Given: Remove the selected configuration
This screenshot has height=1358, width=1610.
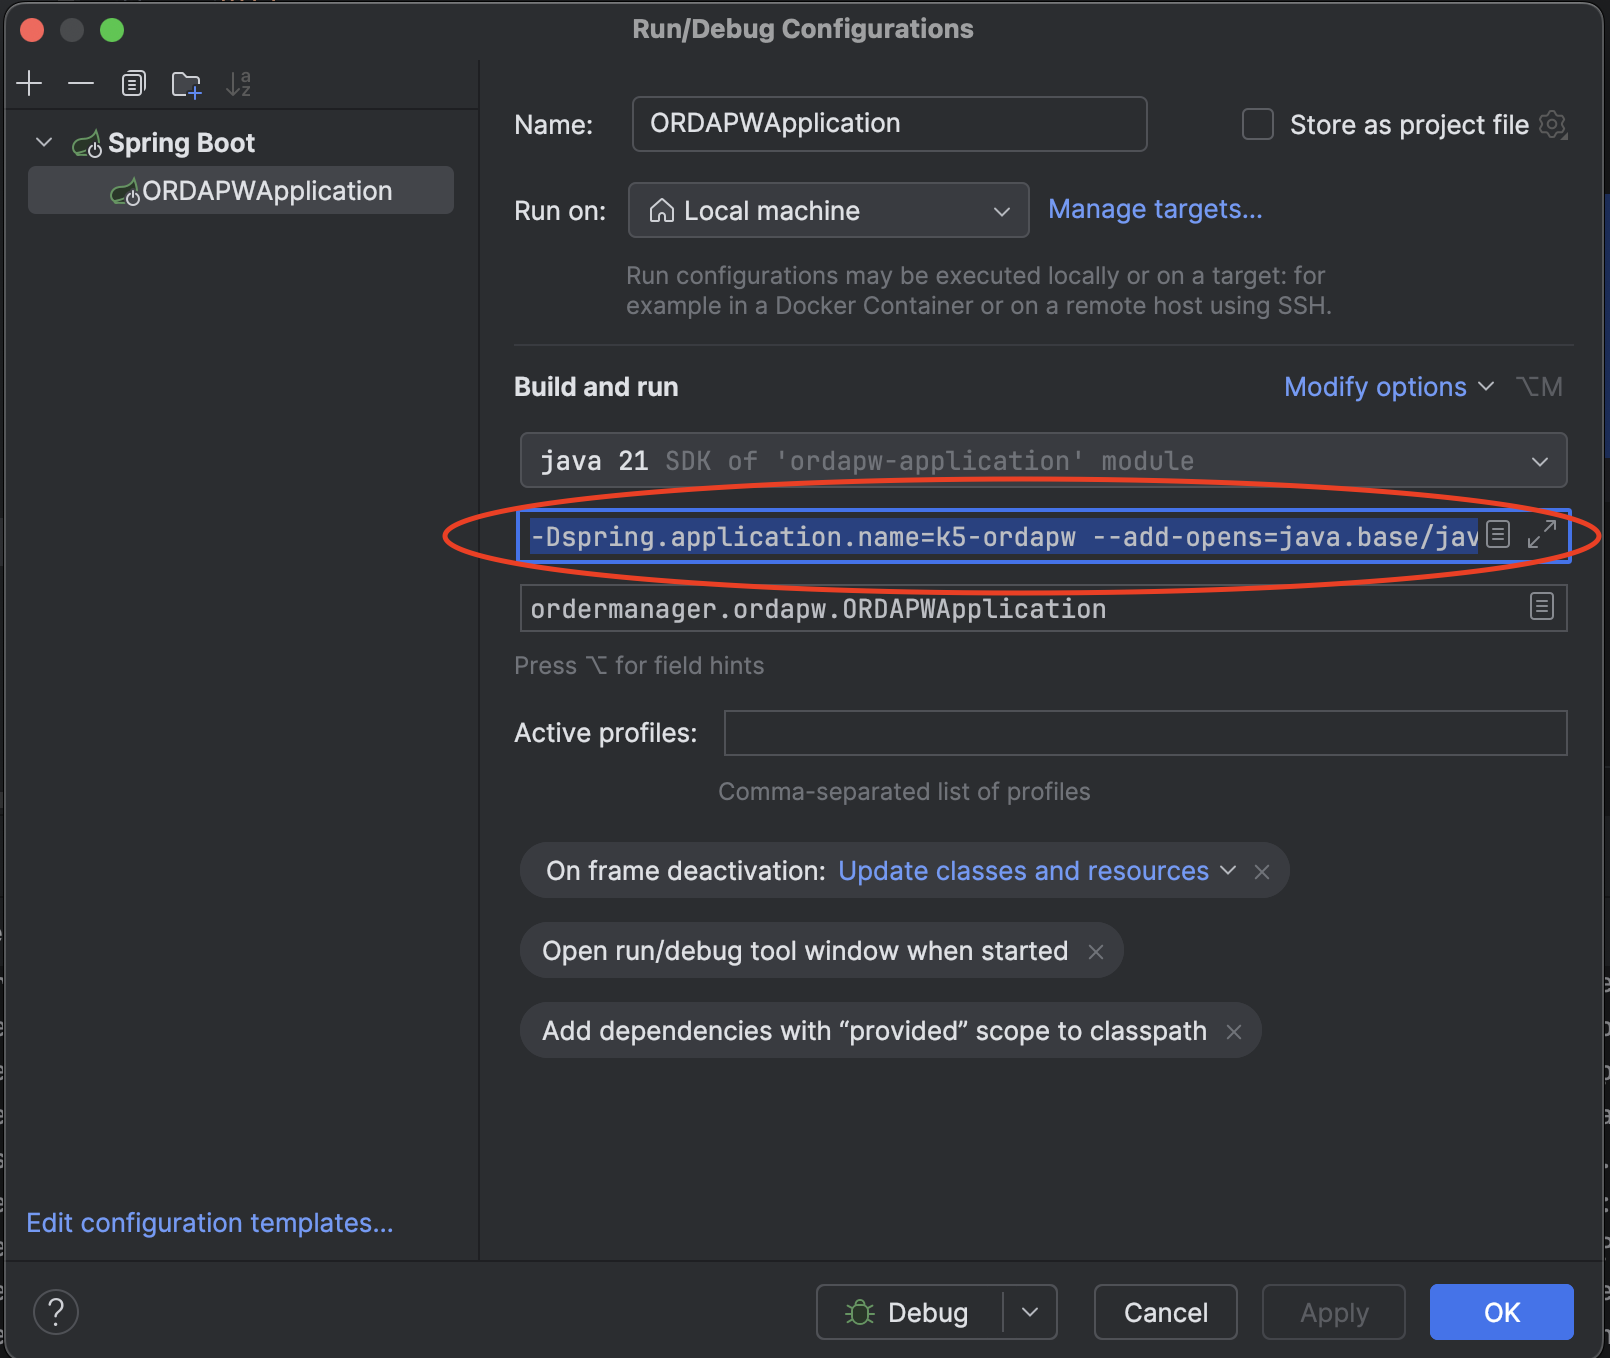Looking at the screenshot, I should click(81, 83).
